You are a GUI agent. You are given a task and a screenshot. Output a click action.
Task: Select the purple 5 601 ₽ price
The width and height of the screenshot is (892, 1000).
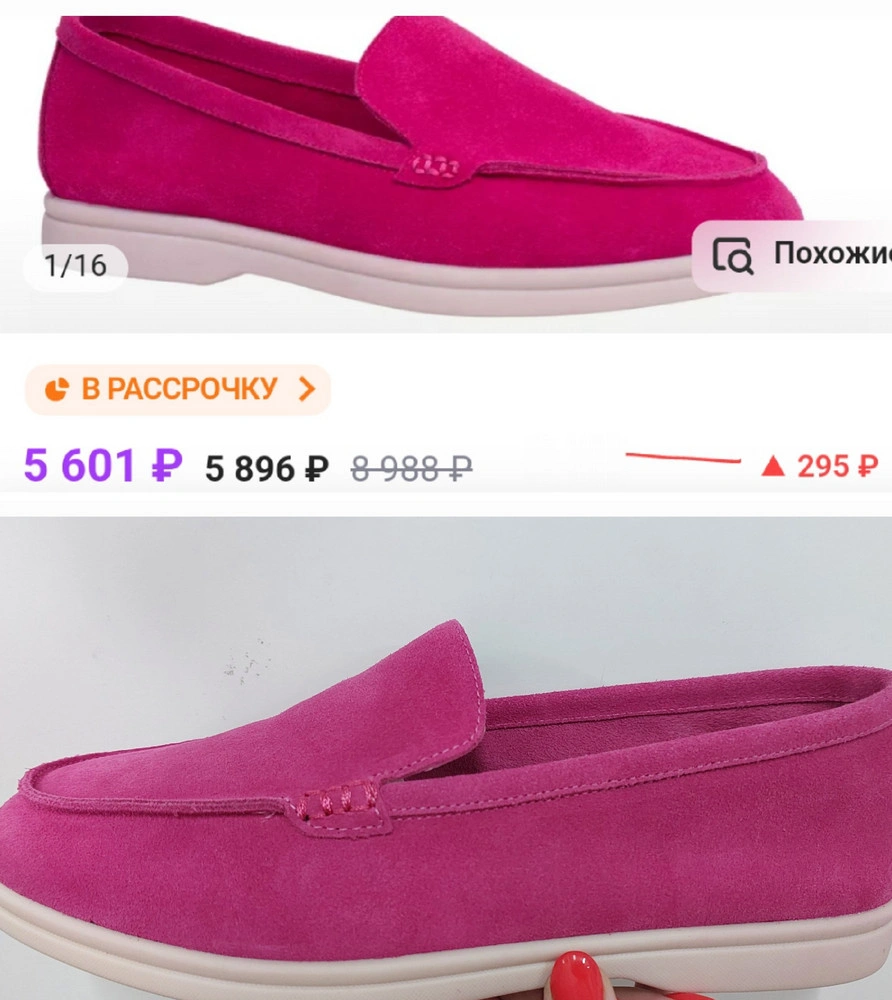103,465
